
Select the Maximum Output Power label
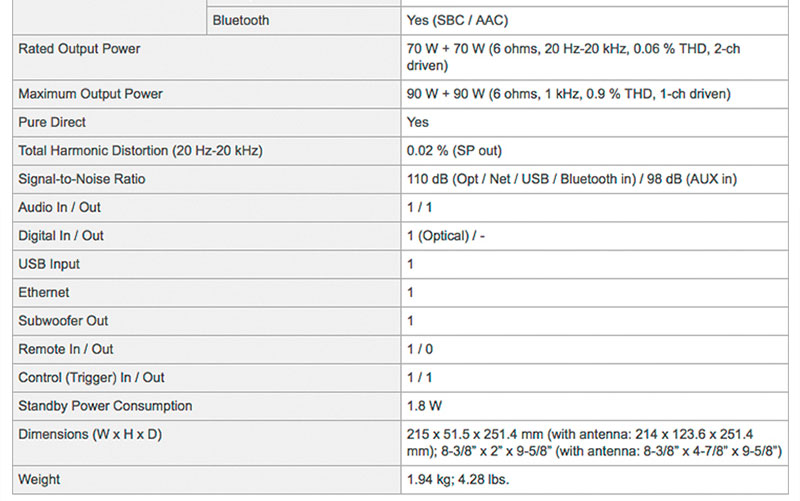pyautogui.click(x=90, y=94)
